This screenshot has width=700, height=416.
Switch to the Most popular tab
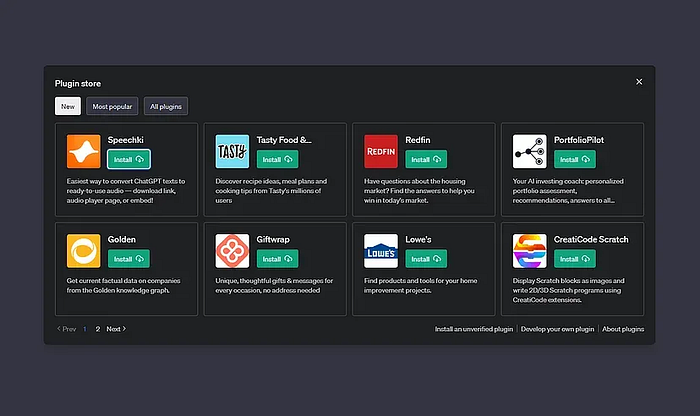(x=112, y=106)
